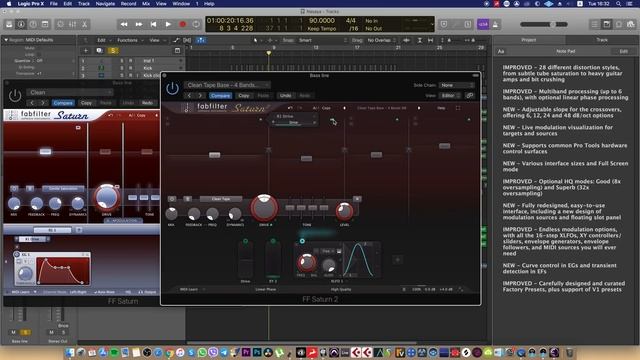
Task: Open Clean Tape distortion style selector
Action: [221, 199]
